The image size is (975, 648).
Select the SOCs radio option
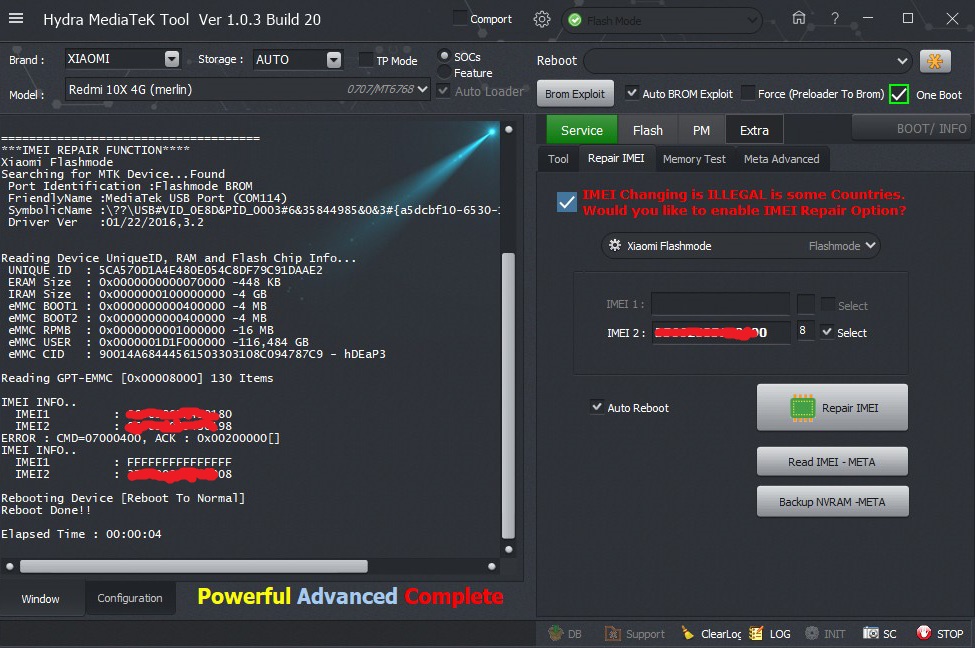(444, 56)
